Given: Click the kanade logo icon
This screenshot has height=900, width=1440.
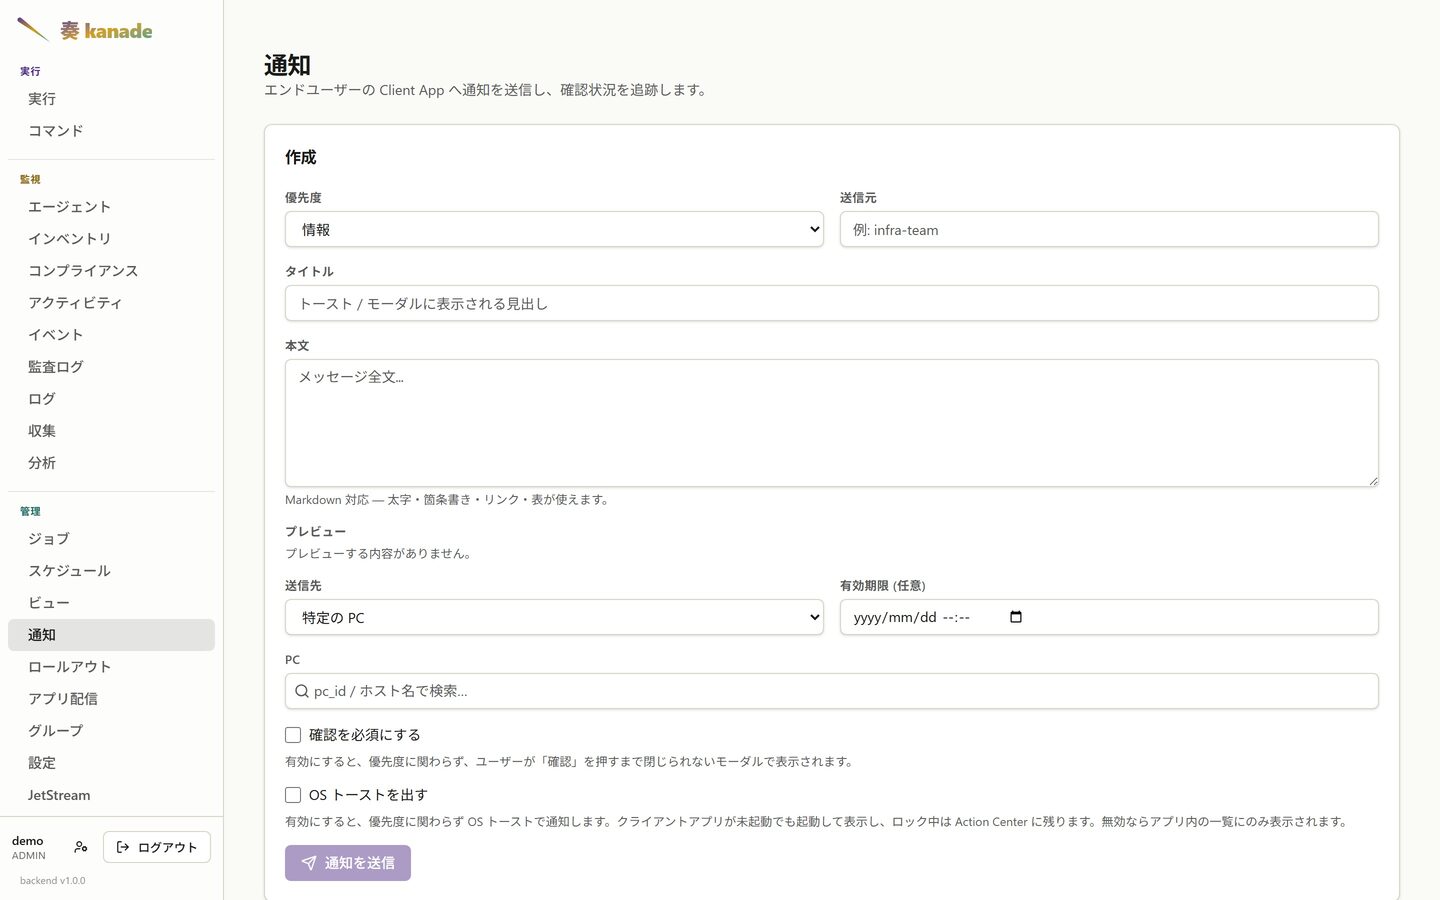Looking at the screenshot, I should pos(33,30).
